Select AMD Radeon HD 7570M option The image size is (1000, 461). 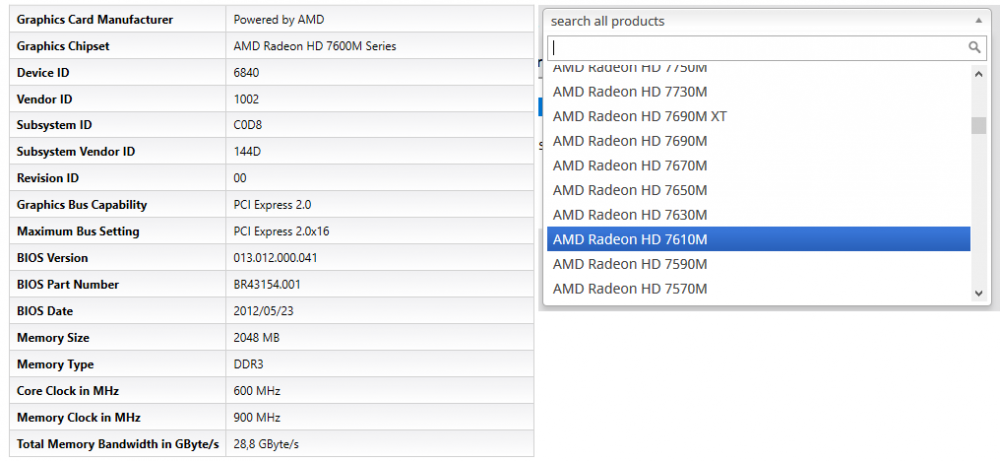point(758,289)
